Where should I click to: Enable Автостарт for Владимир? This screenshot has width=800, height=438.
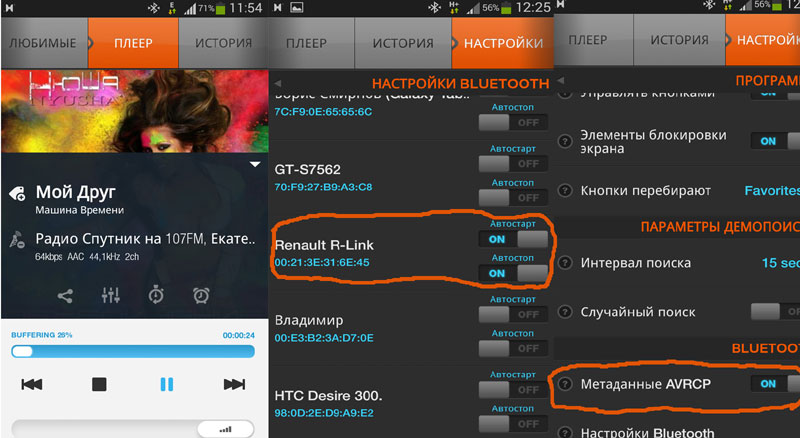513,314
